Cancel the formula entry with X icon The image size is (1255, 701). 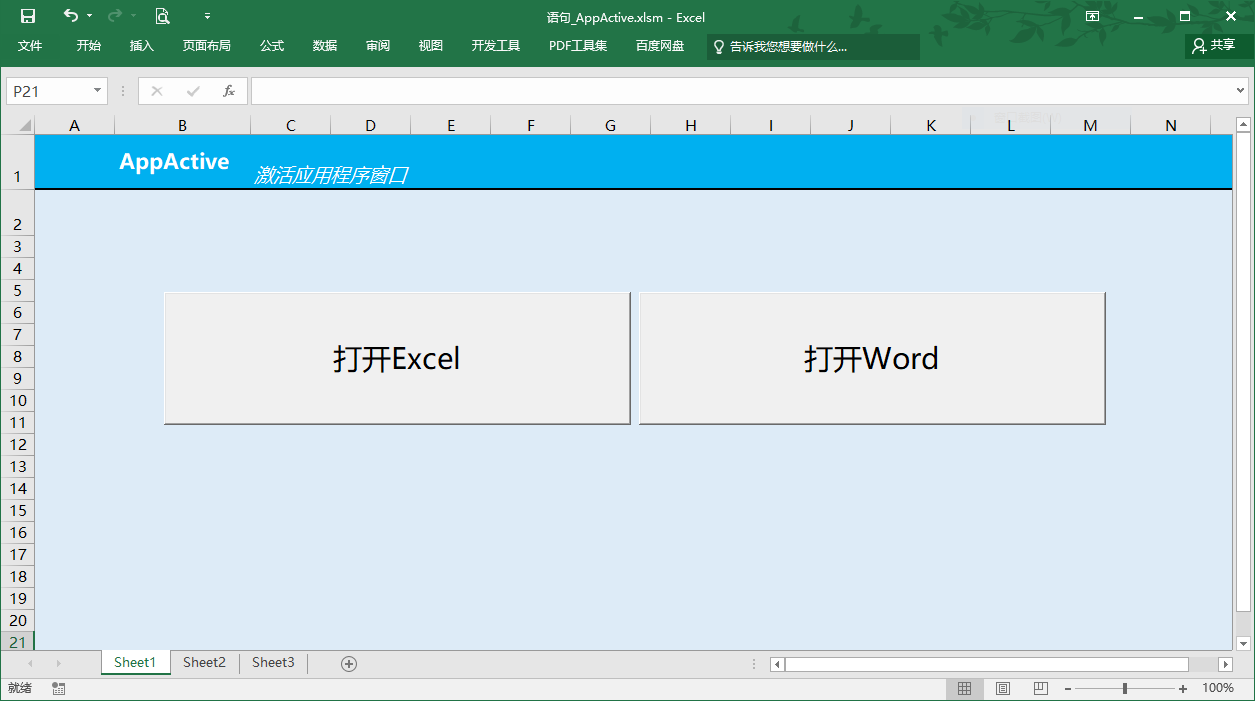pyautogui.click(x=157, y=91)
